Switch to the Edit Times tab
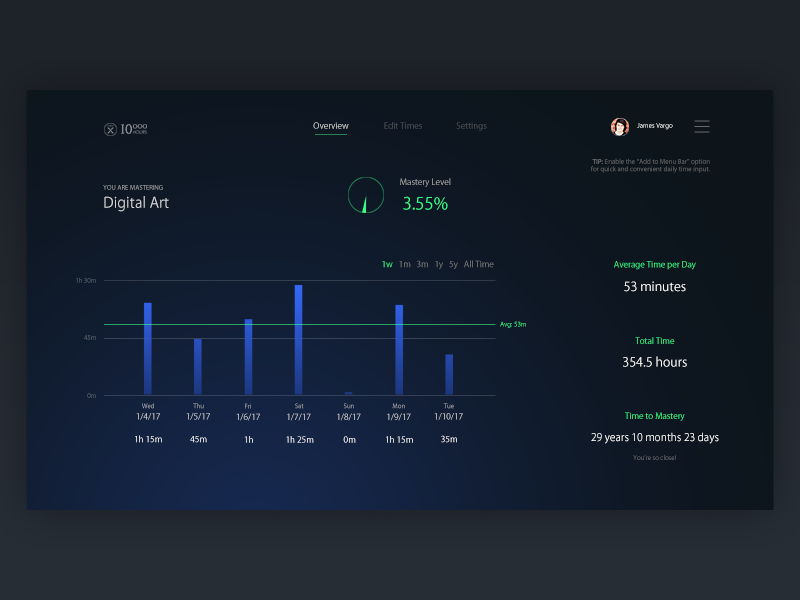The height and width of the screenshot is (600, 800). click(x=402, y=125)
